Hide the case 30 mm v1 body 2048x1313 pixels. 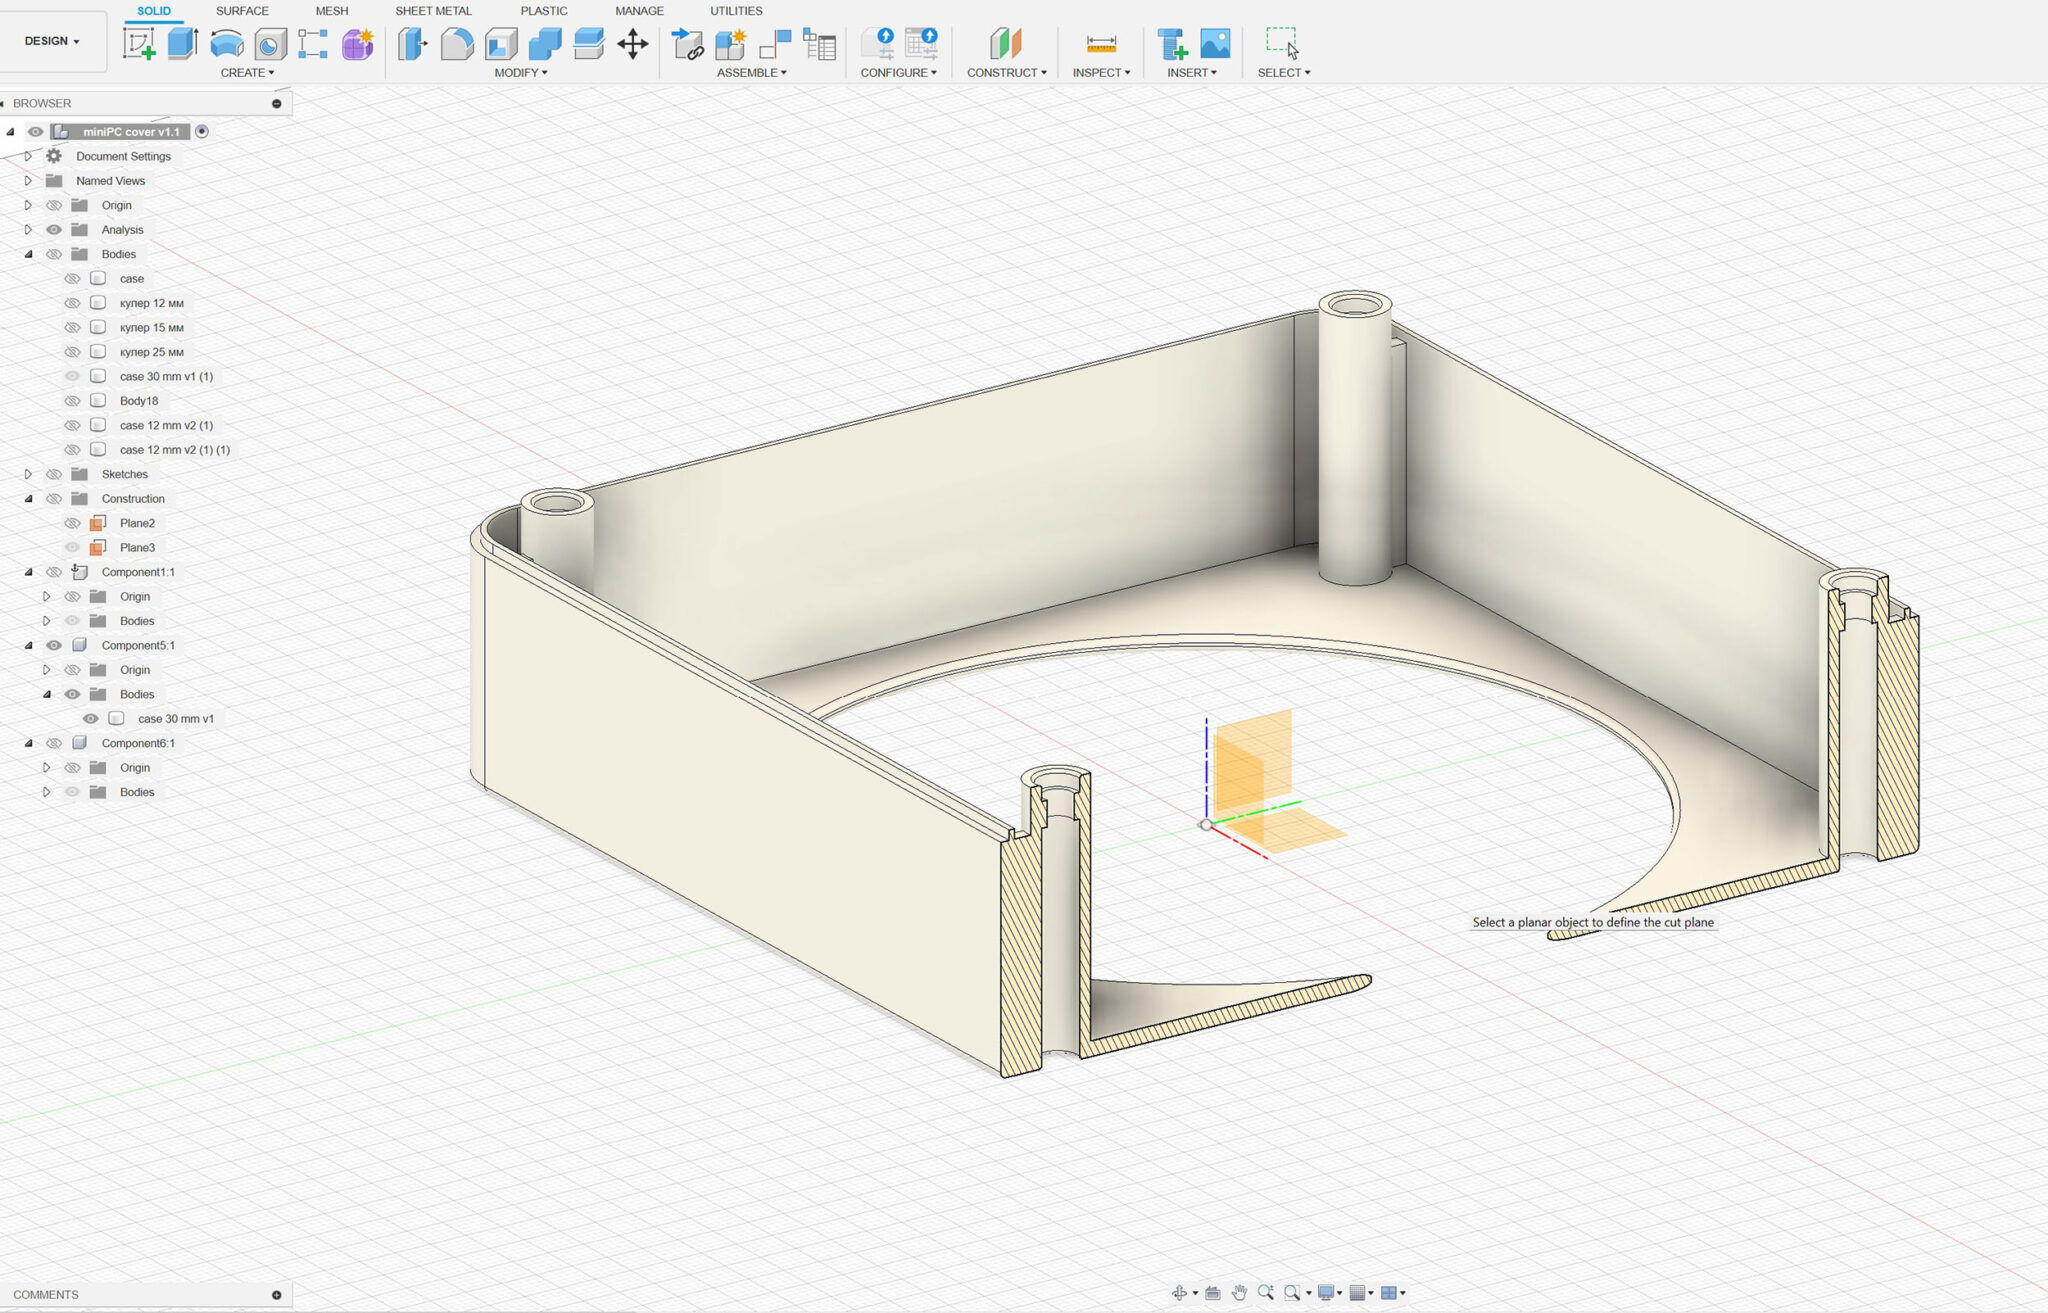[x=91, y=719]
